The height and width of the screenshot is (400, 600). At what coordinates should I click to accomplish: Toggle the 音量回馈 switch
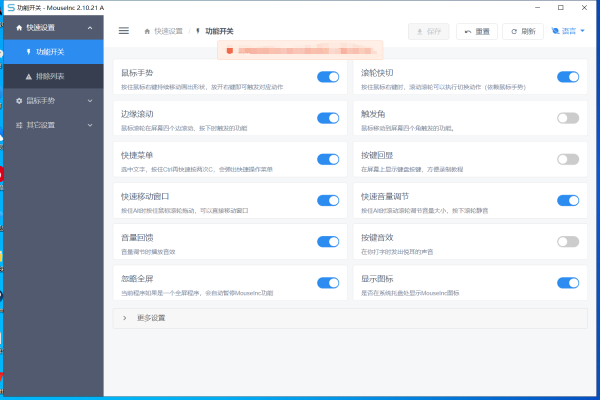pos(328,242)
